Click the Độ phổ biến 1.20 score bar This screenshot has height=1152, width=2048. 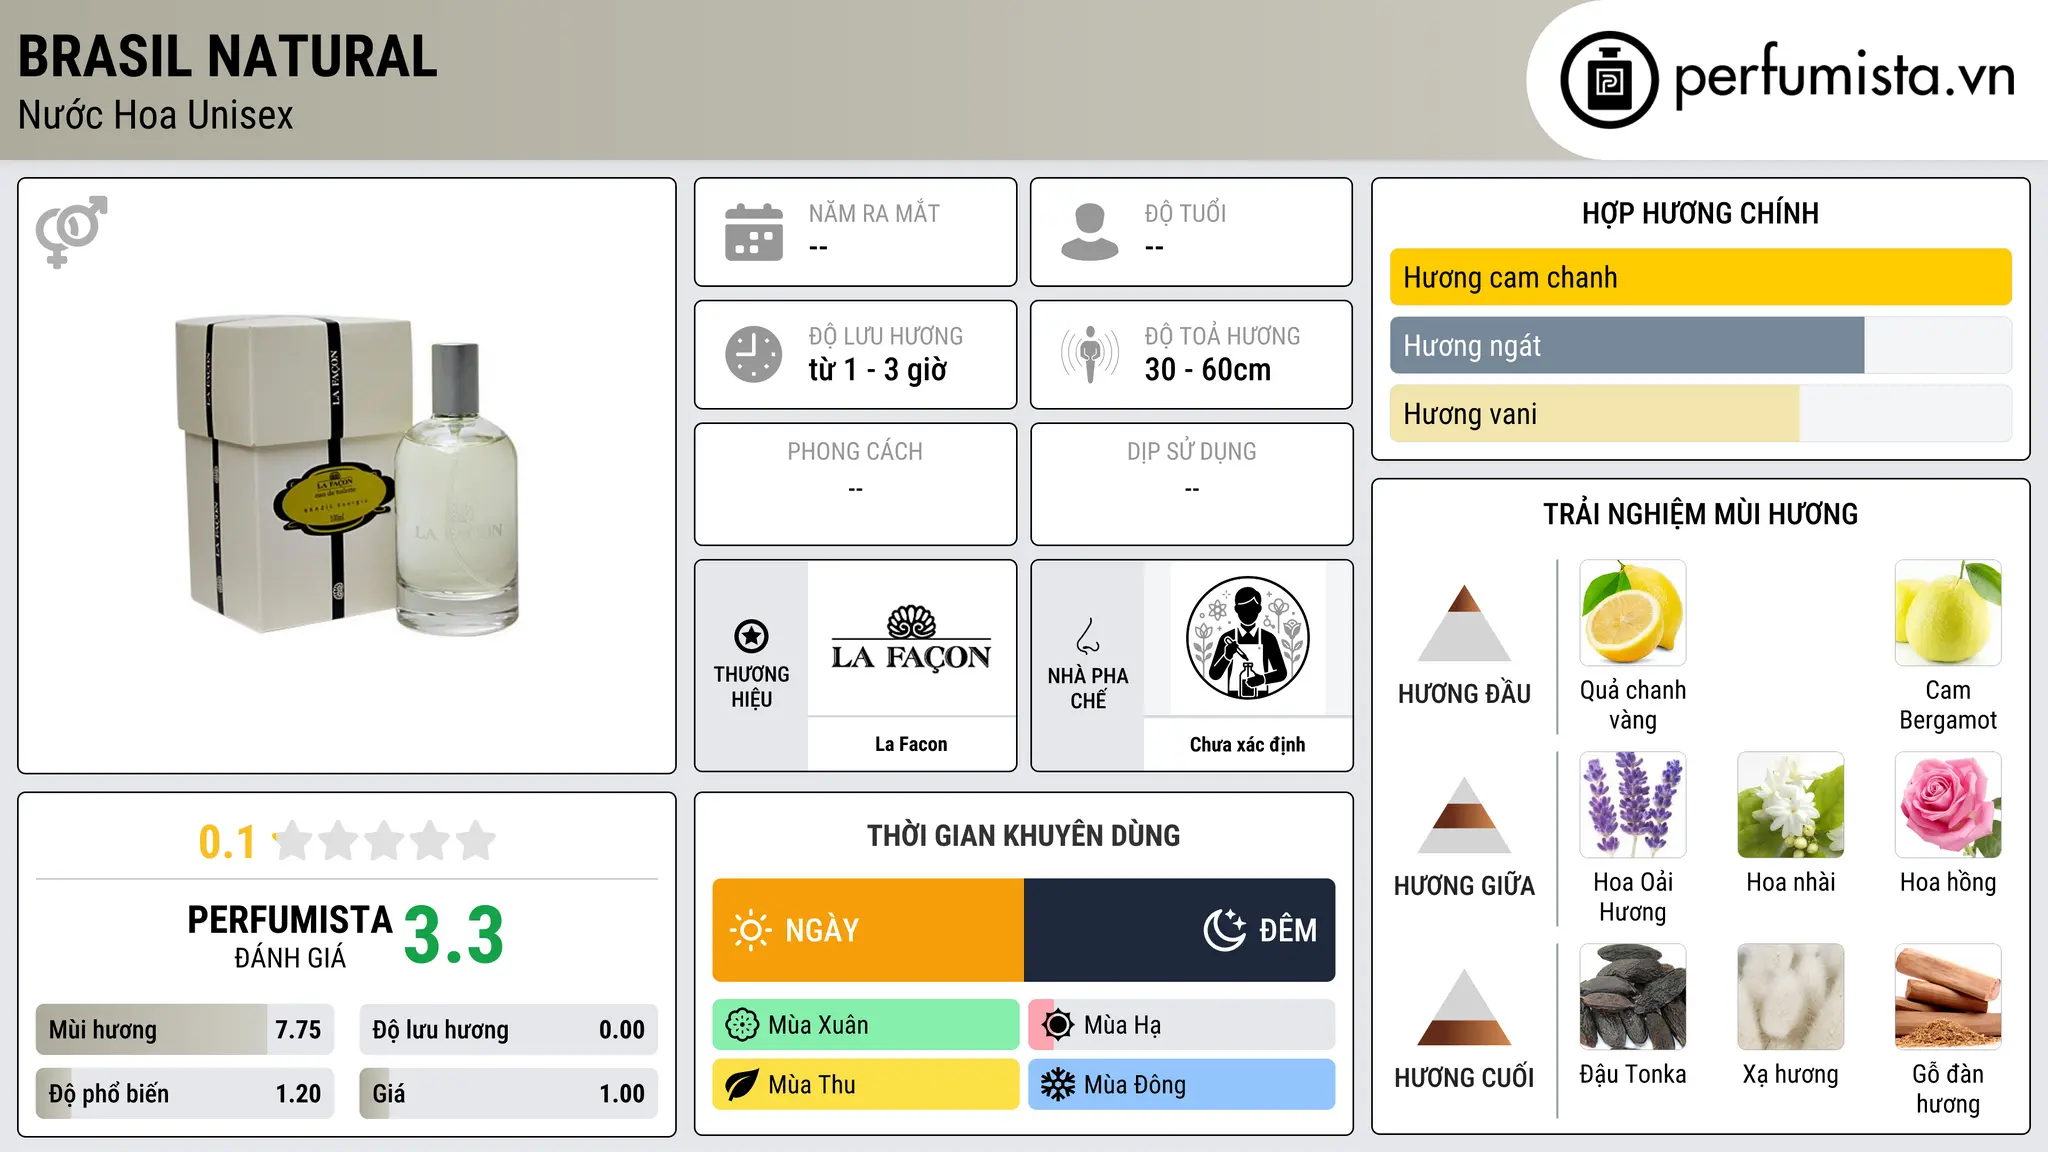(185, 1094)
